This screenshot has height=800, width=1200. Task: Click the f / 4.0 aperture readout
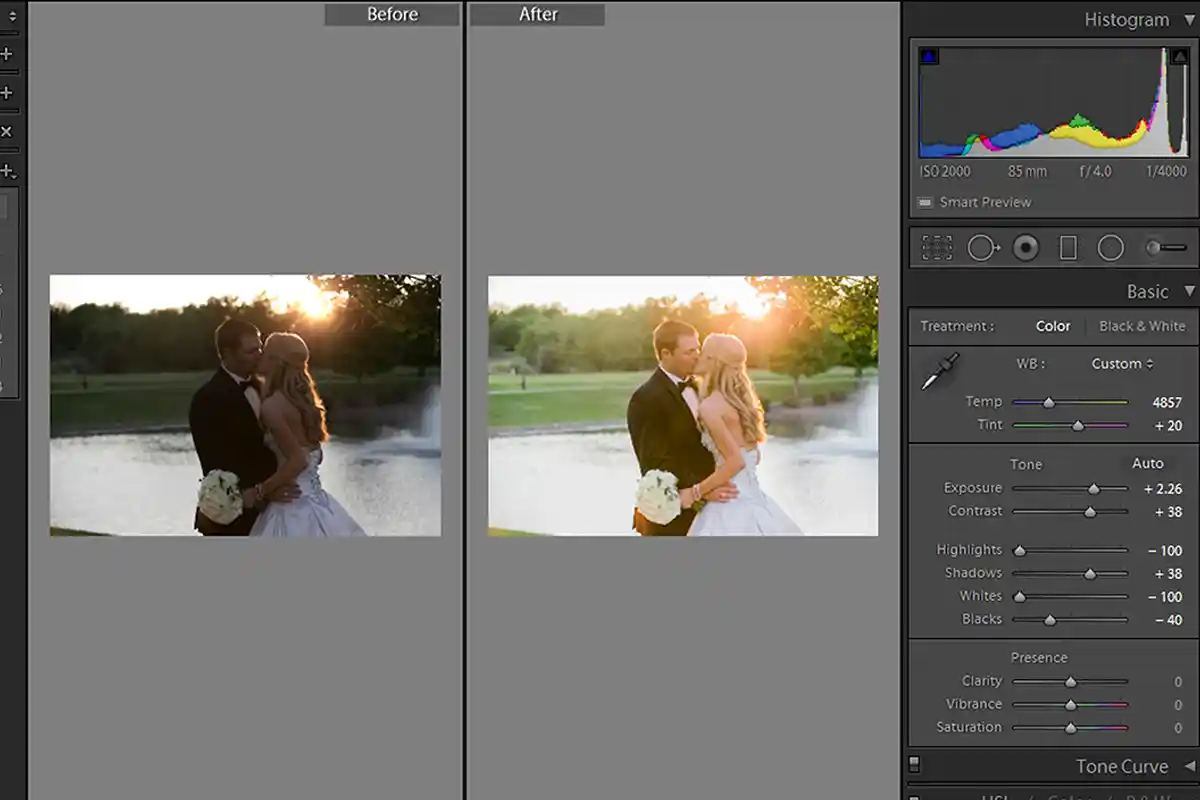tap(1095, 171)
